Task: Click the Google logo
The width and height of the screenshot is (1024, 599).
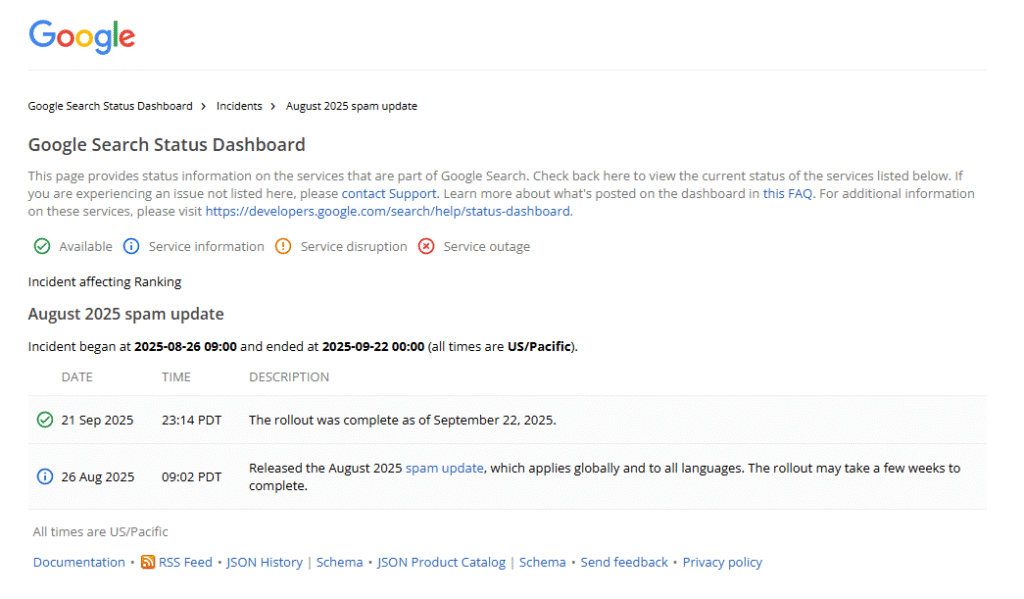Action: pyautogui.click(x=81, y=37)
